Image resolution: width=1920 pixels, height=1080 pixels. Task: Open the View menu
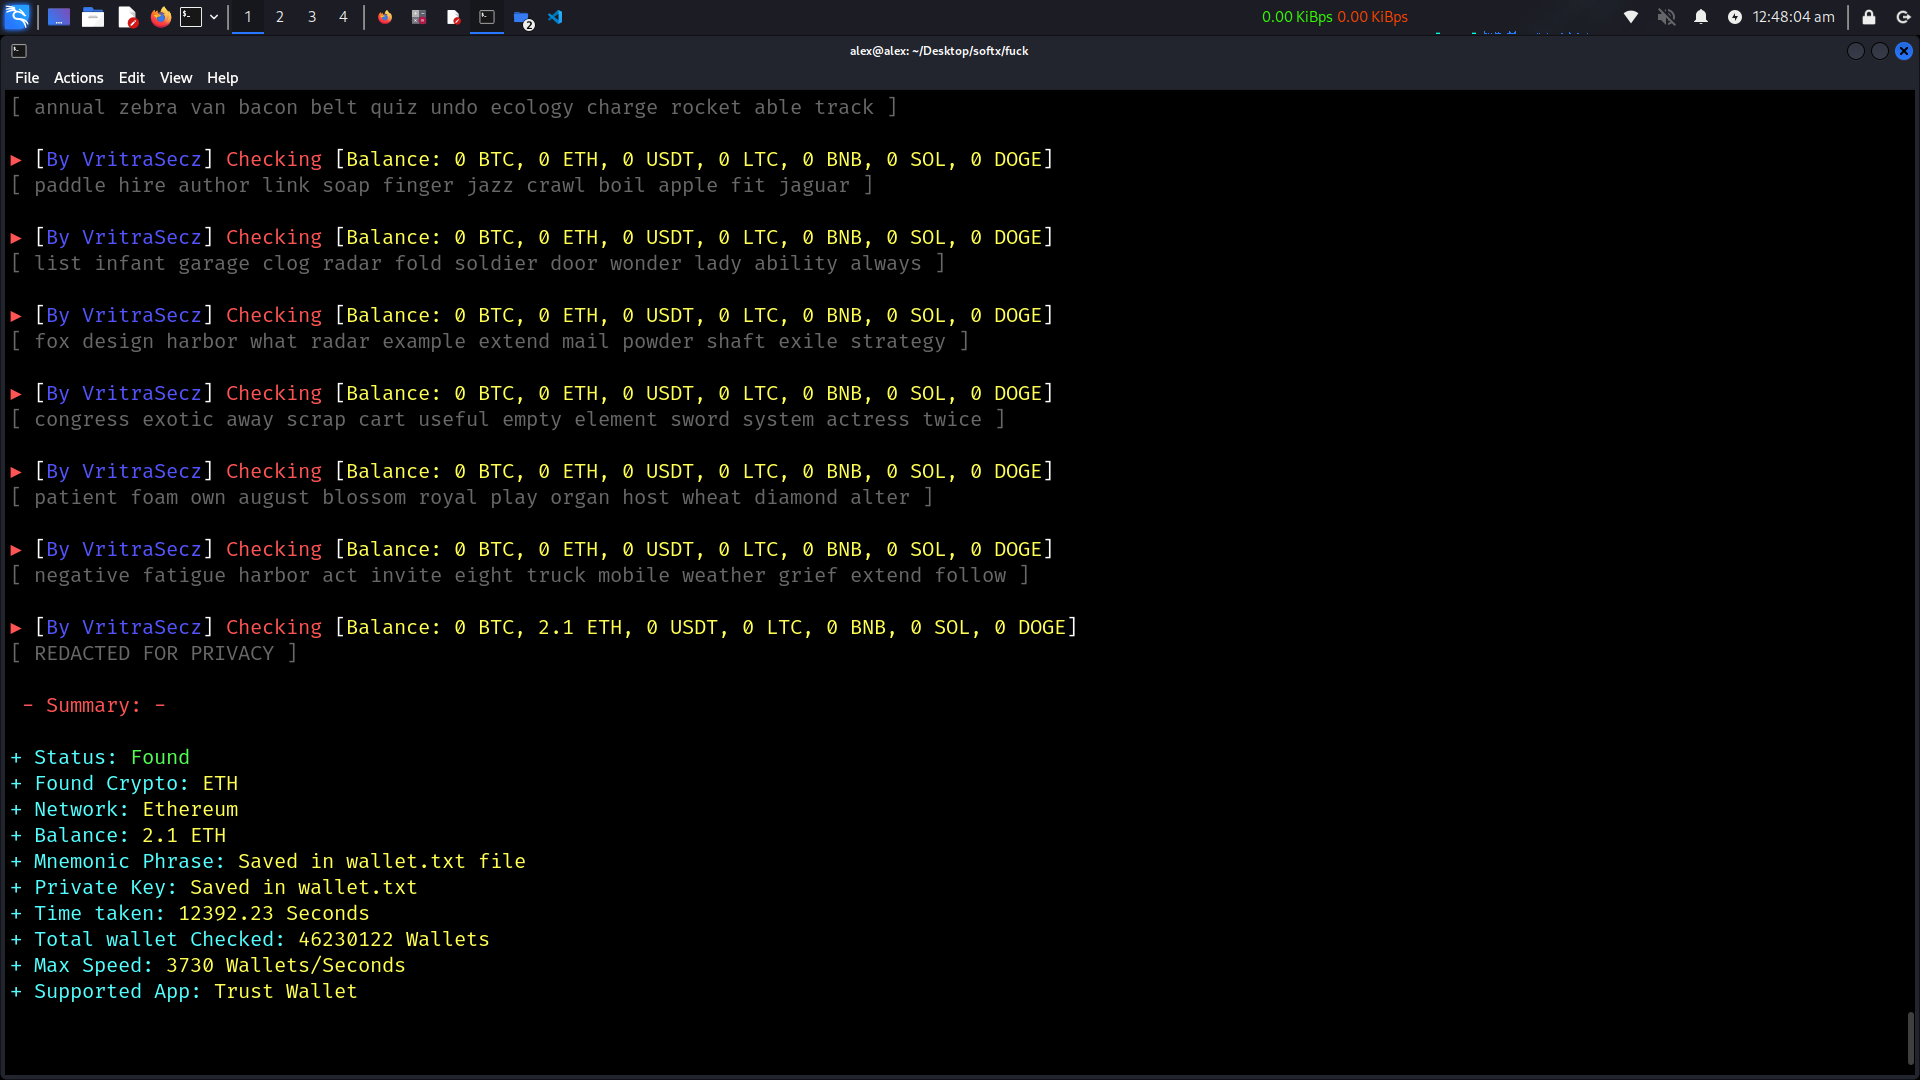pos(176,78)
